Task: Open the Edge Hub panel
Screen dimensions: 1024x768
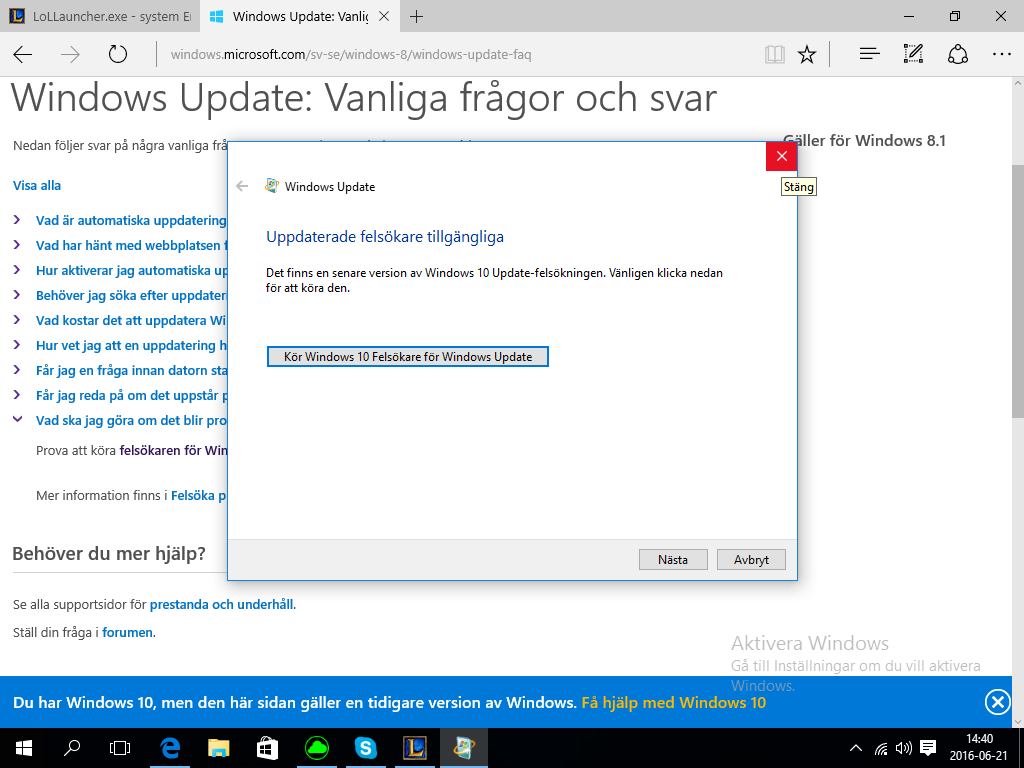Action: (869, 54)
